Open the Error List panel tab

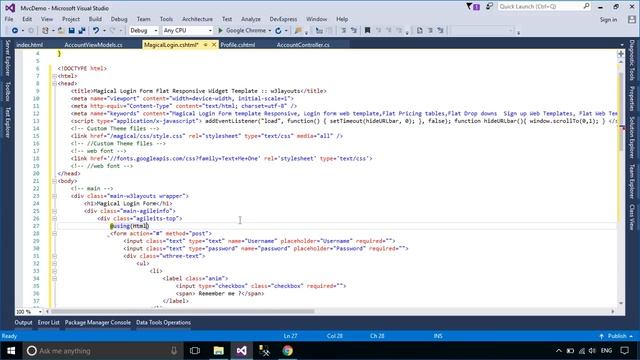tap(49, 322)
